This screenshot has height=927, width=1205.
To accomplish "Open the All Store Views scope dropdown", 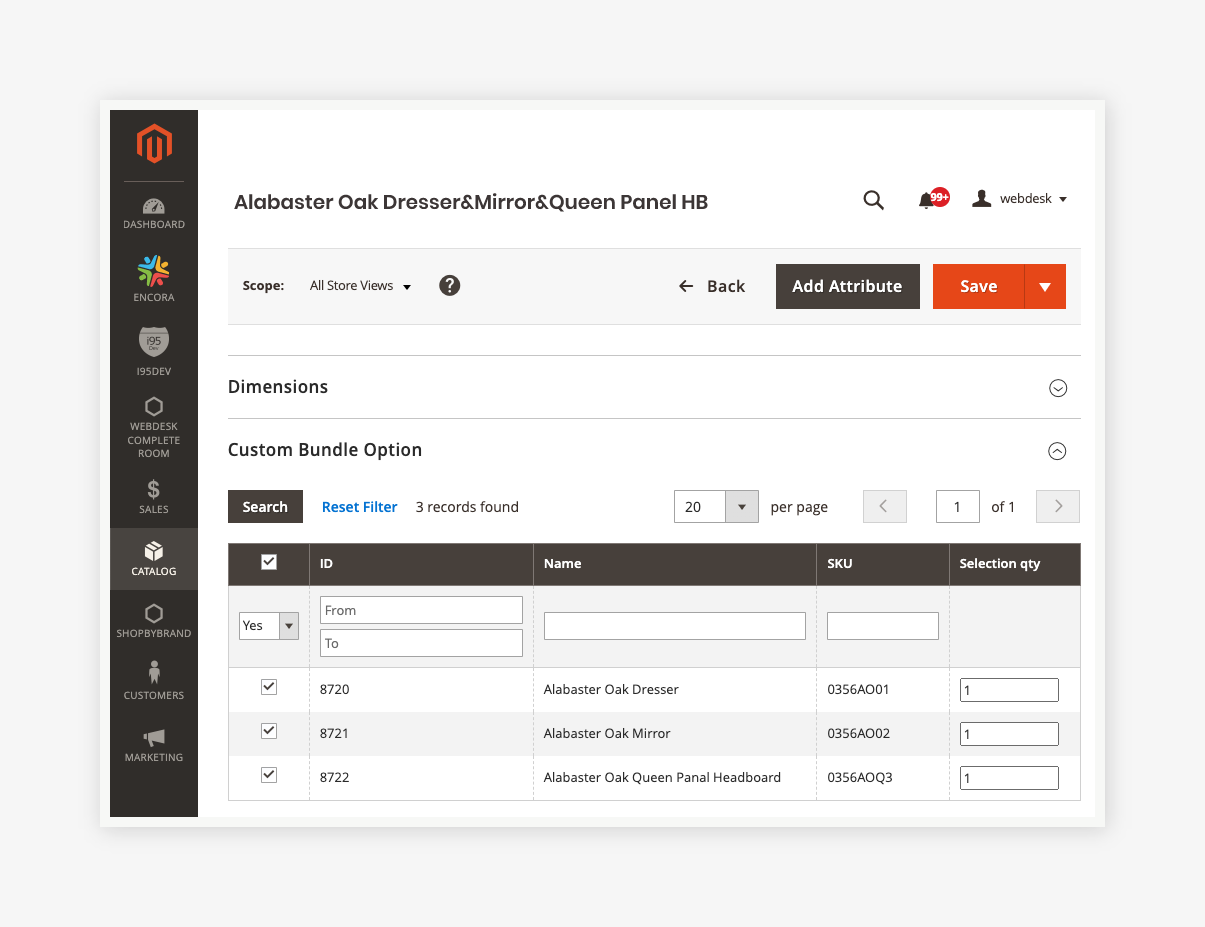I will 360,286.
